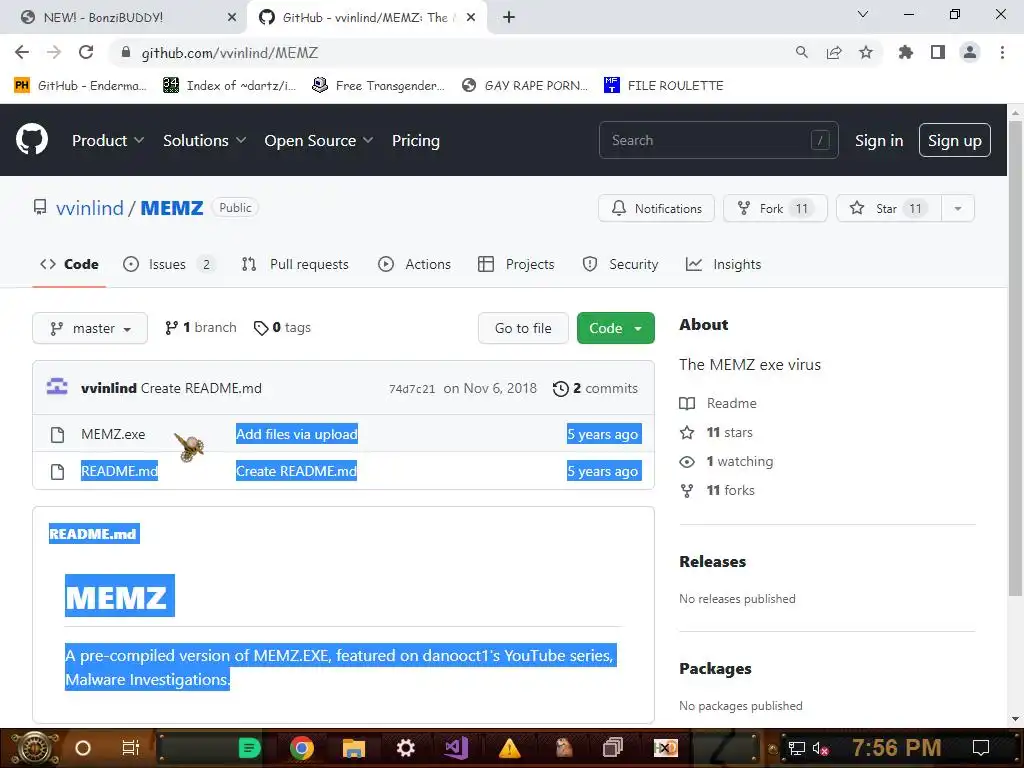Viewport: 1024px width, 768px height.
Task: Expand the Product menu
Action: (x=108, y=140)
